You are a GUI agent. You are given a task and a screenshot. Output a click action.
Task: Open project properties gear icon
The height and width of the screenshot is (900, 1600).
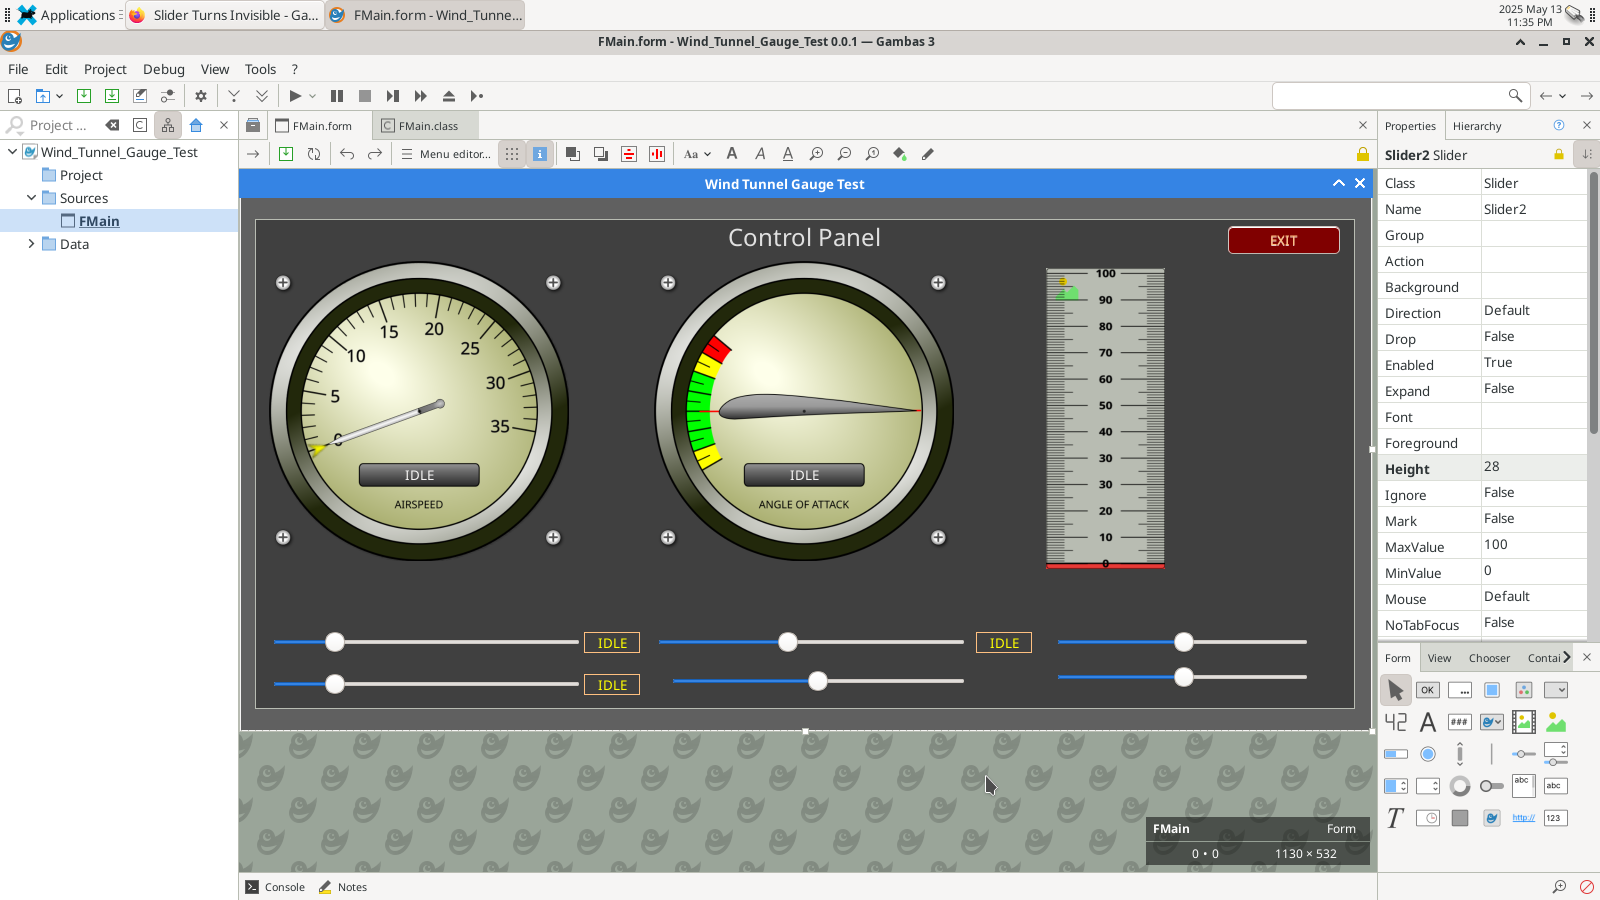[x=201, y=96]
